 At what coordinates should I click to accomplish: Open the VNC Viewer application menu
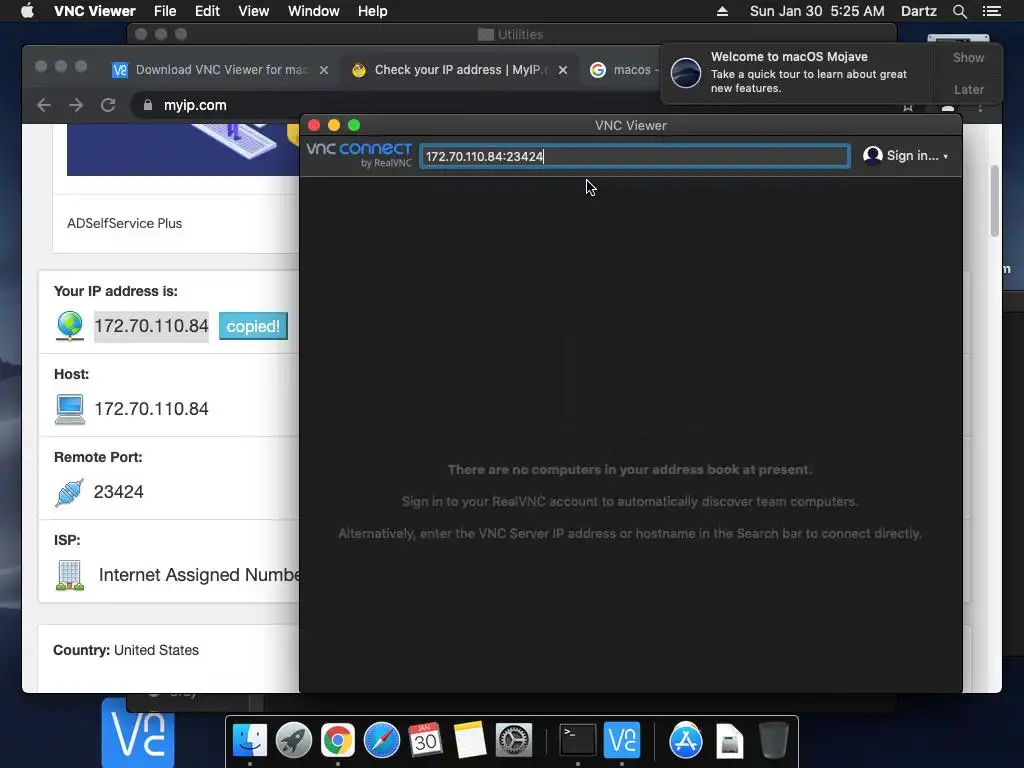(x=95, y=11)
